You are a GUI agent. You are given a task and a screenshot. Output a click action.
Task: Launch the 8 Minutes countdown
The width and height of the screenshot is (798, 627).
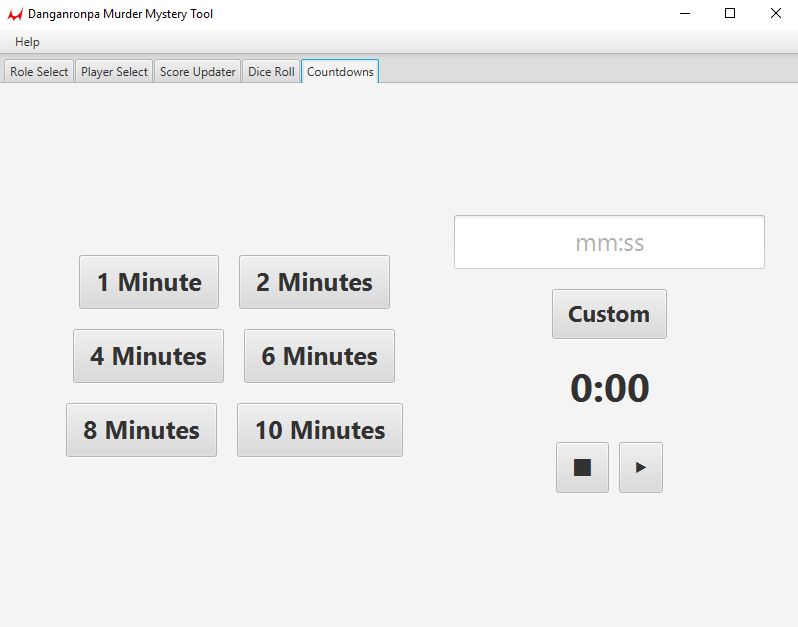[141, 430]
